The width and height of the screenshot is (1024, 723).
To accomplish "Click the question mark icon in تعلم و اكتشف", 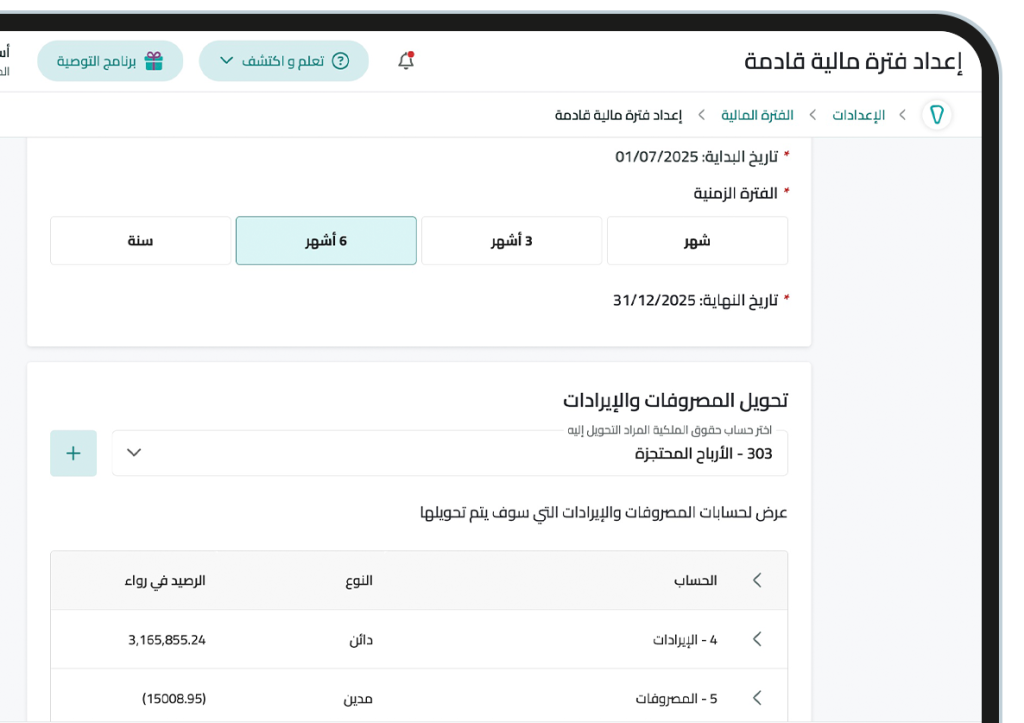I will pos(341,60).
